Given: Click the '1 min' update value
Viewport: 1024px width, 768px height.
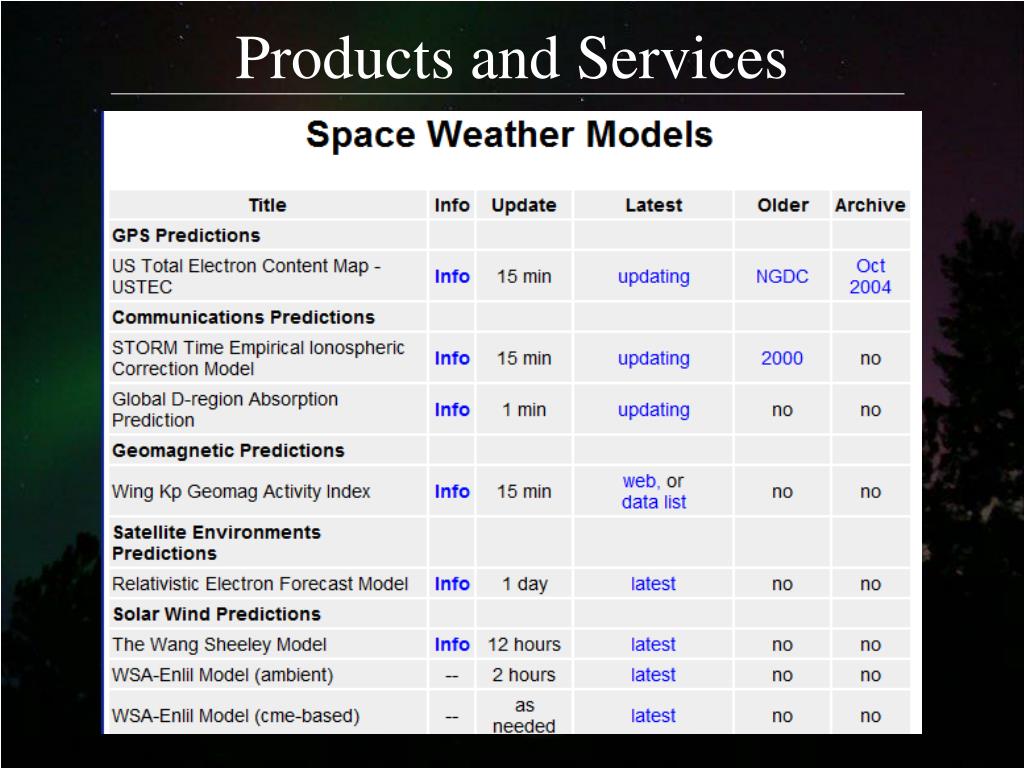Looking at the screenshot, I should (x=524, y=409).
